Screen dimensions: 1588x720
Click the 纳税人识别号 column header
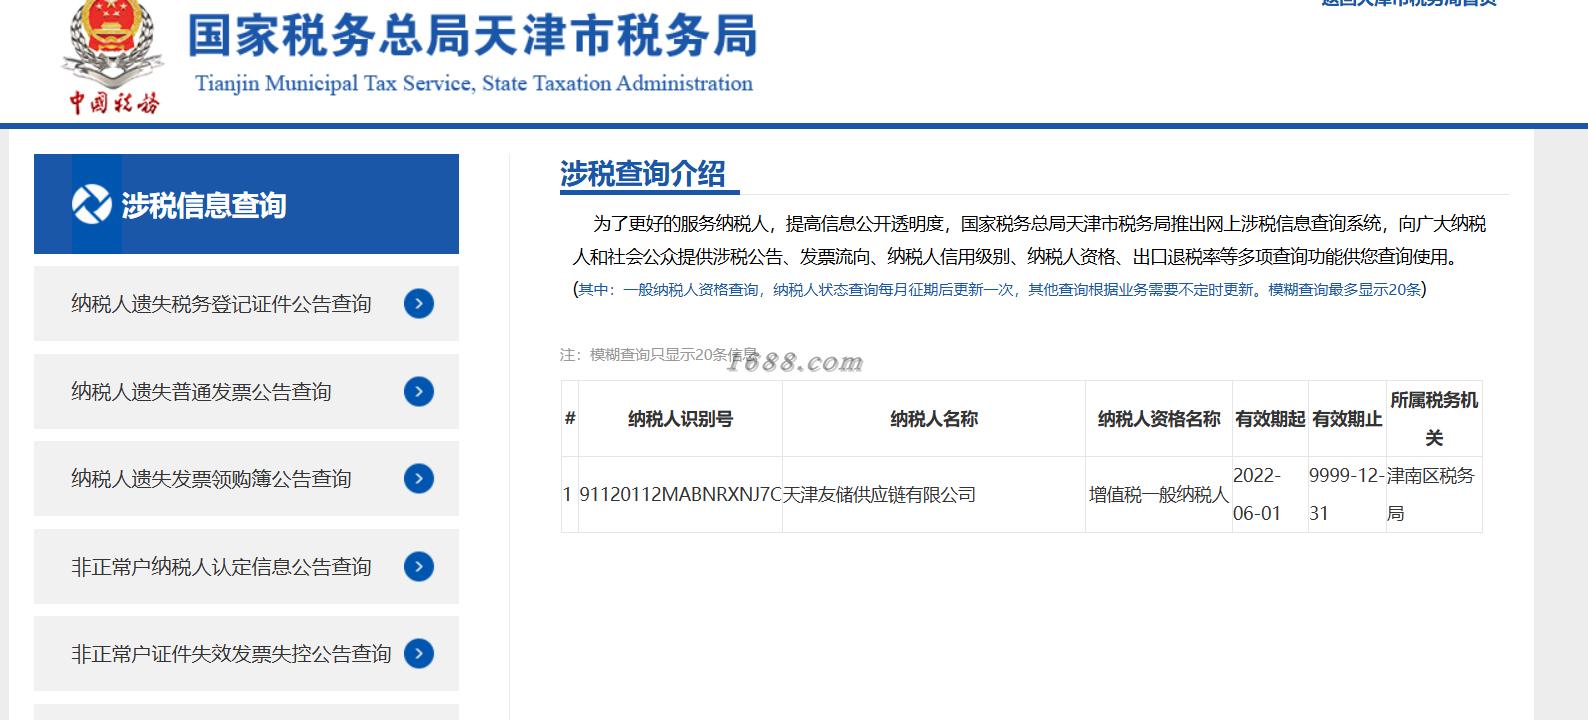(680, 419)
